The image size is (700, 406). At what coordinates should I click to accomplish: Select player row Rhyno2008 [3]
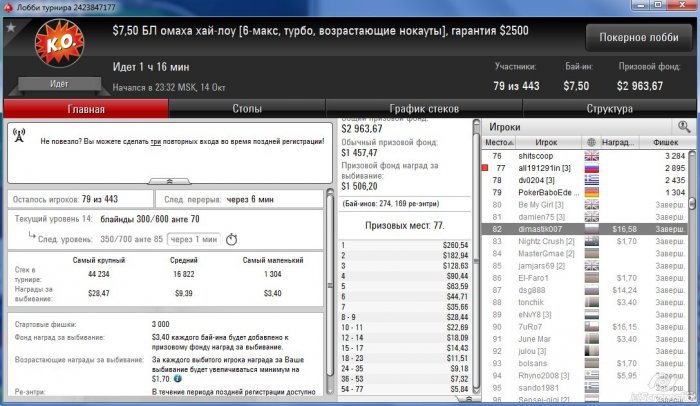(585, 376)
